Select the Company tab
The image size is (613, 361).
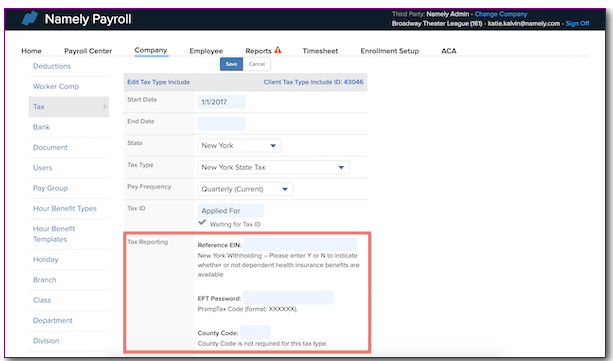151,50
